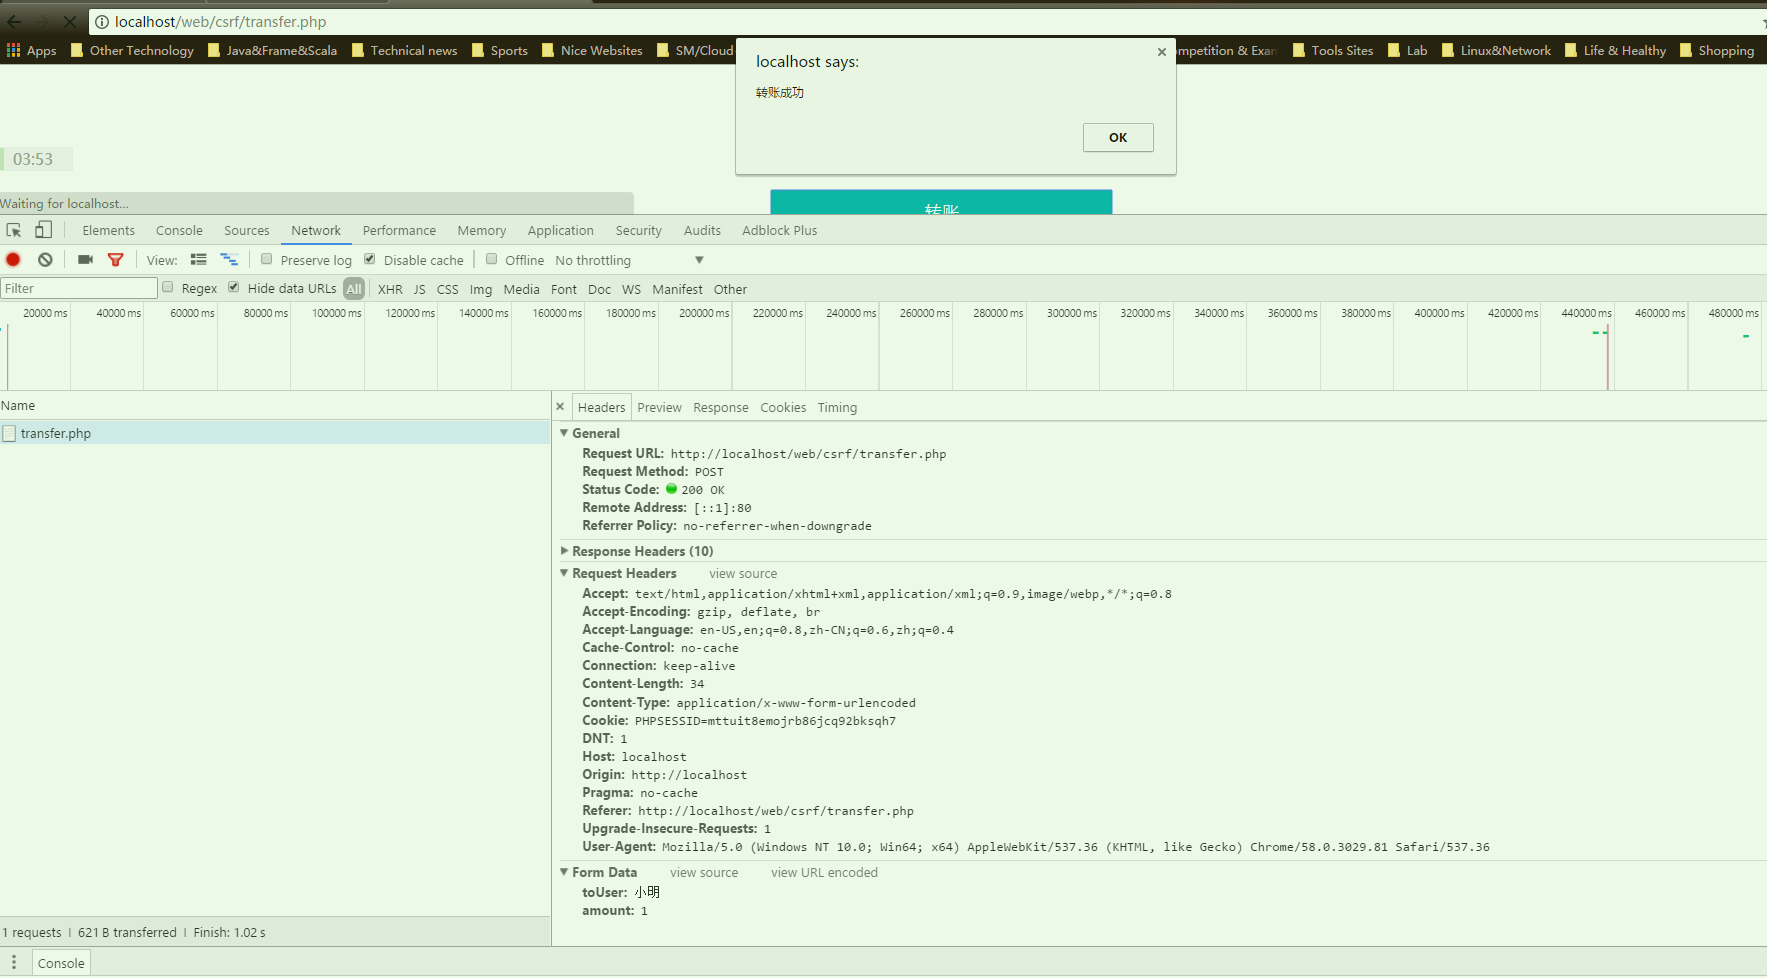Switch to large request rows view icon
The width and height of the screenshot is (1767, 978).
[199, 260]
